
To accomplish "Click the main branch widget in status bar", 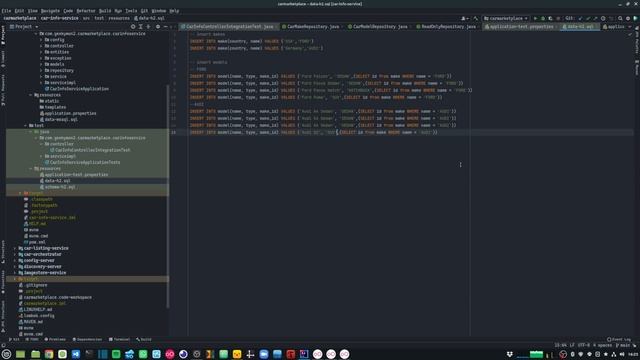I will 623,345.
